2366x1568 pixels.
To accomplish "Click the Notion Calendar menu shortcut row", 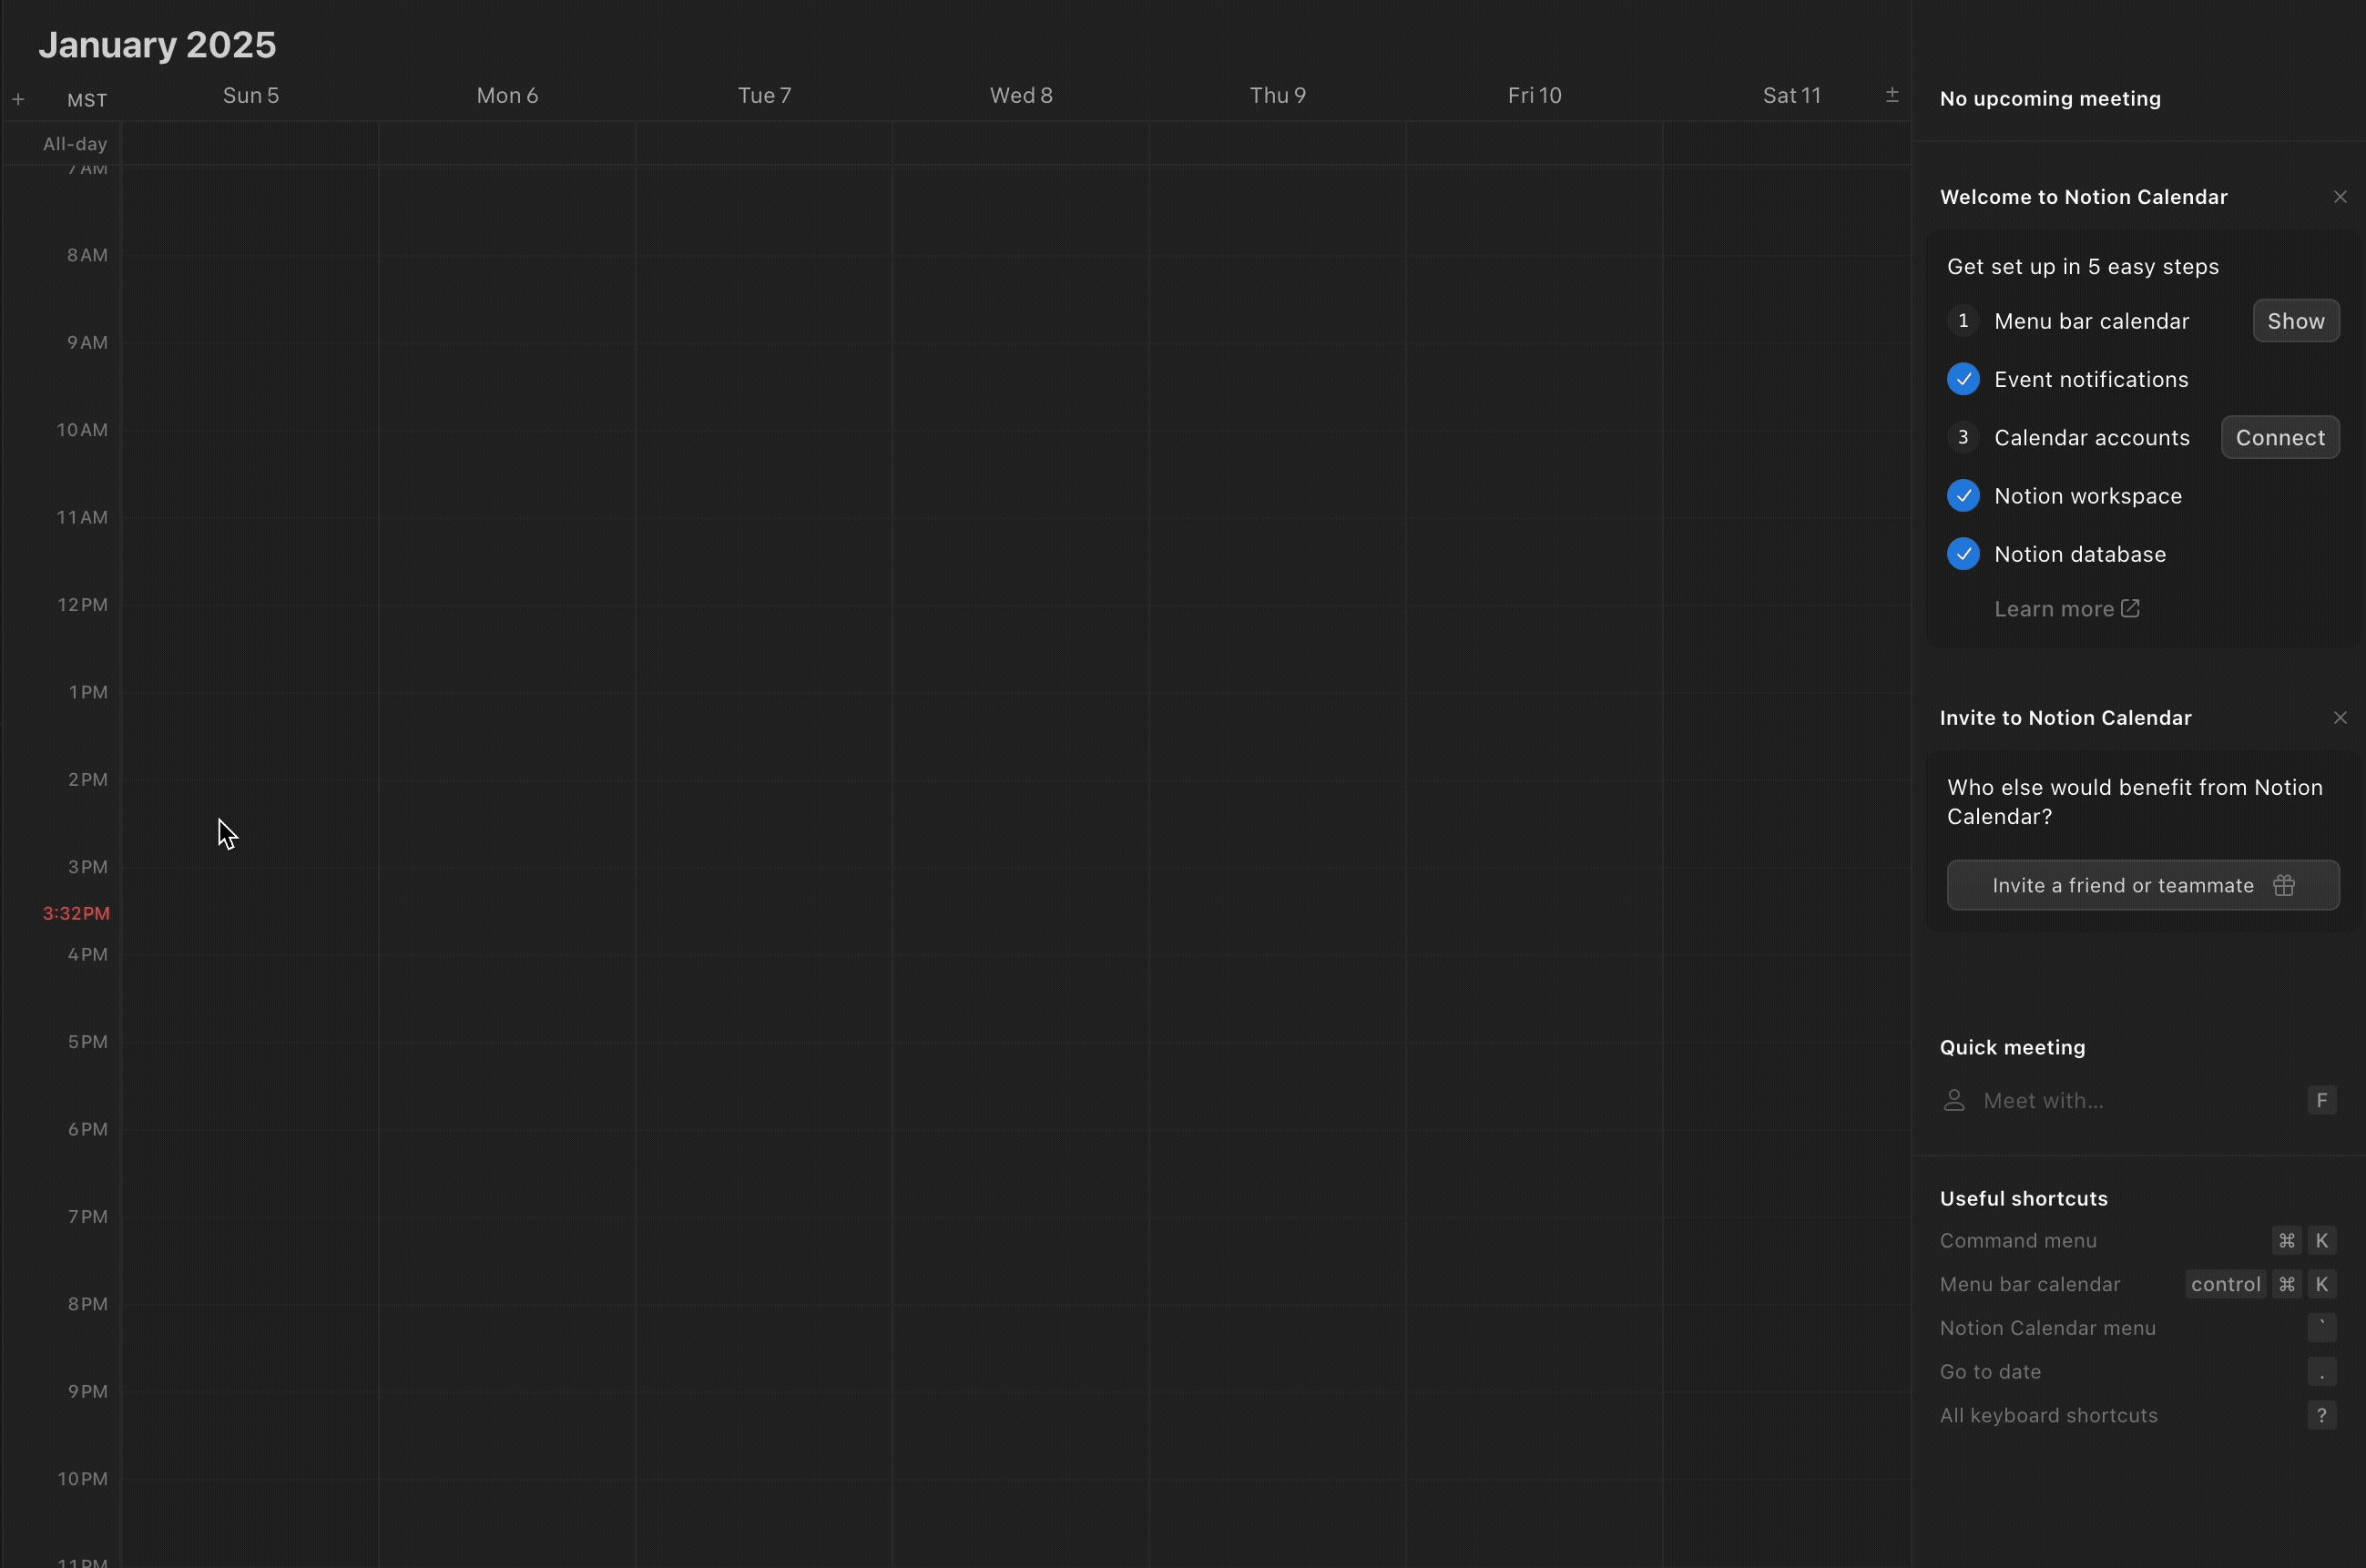I will (x=2138, y=1329).
